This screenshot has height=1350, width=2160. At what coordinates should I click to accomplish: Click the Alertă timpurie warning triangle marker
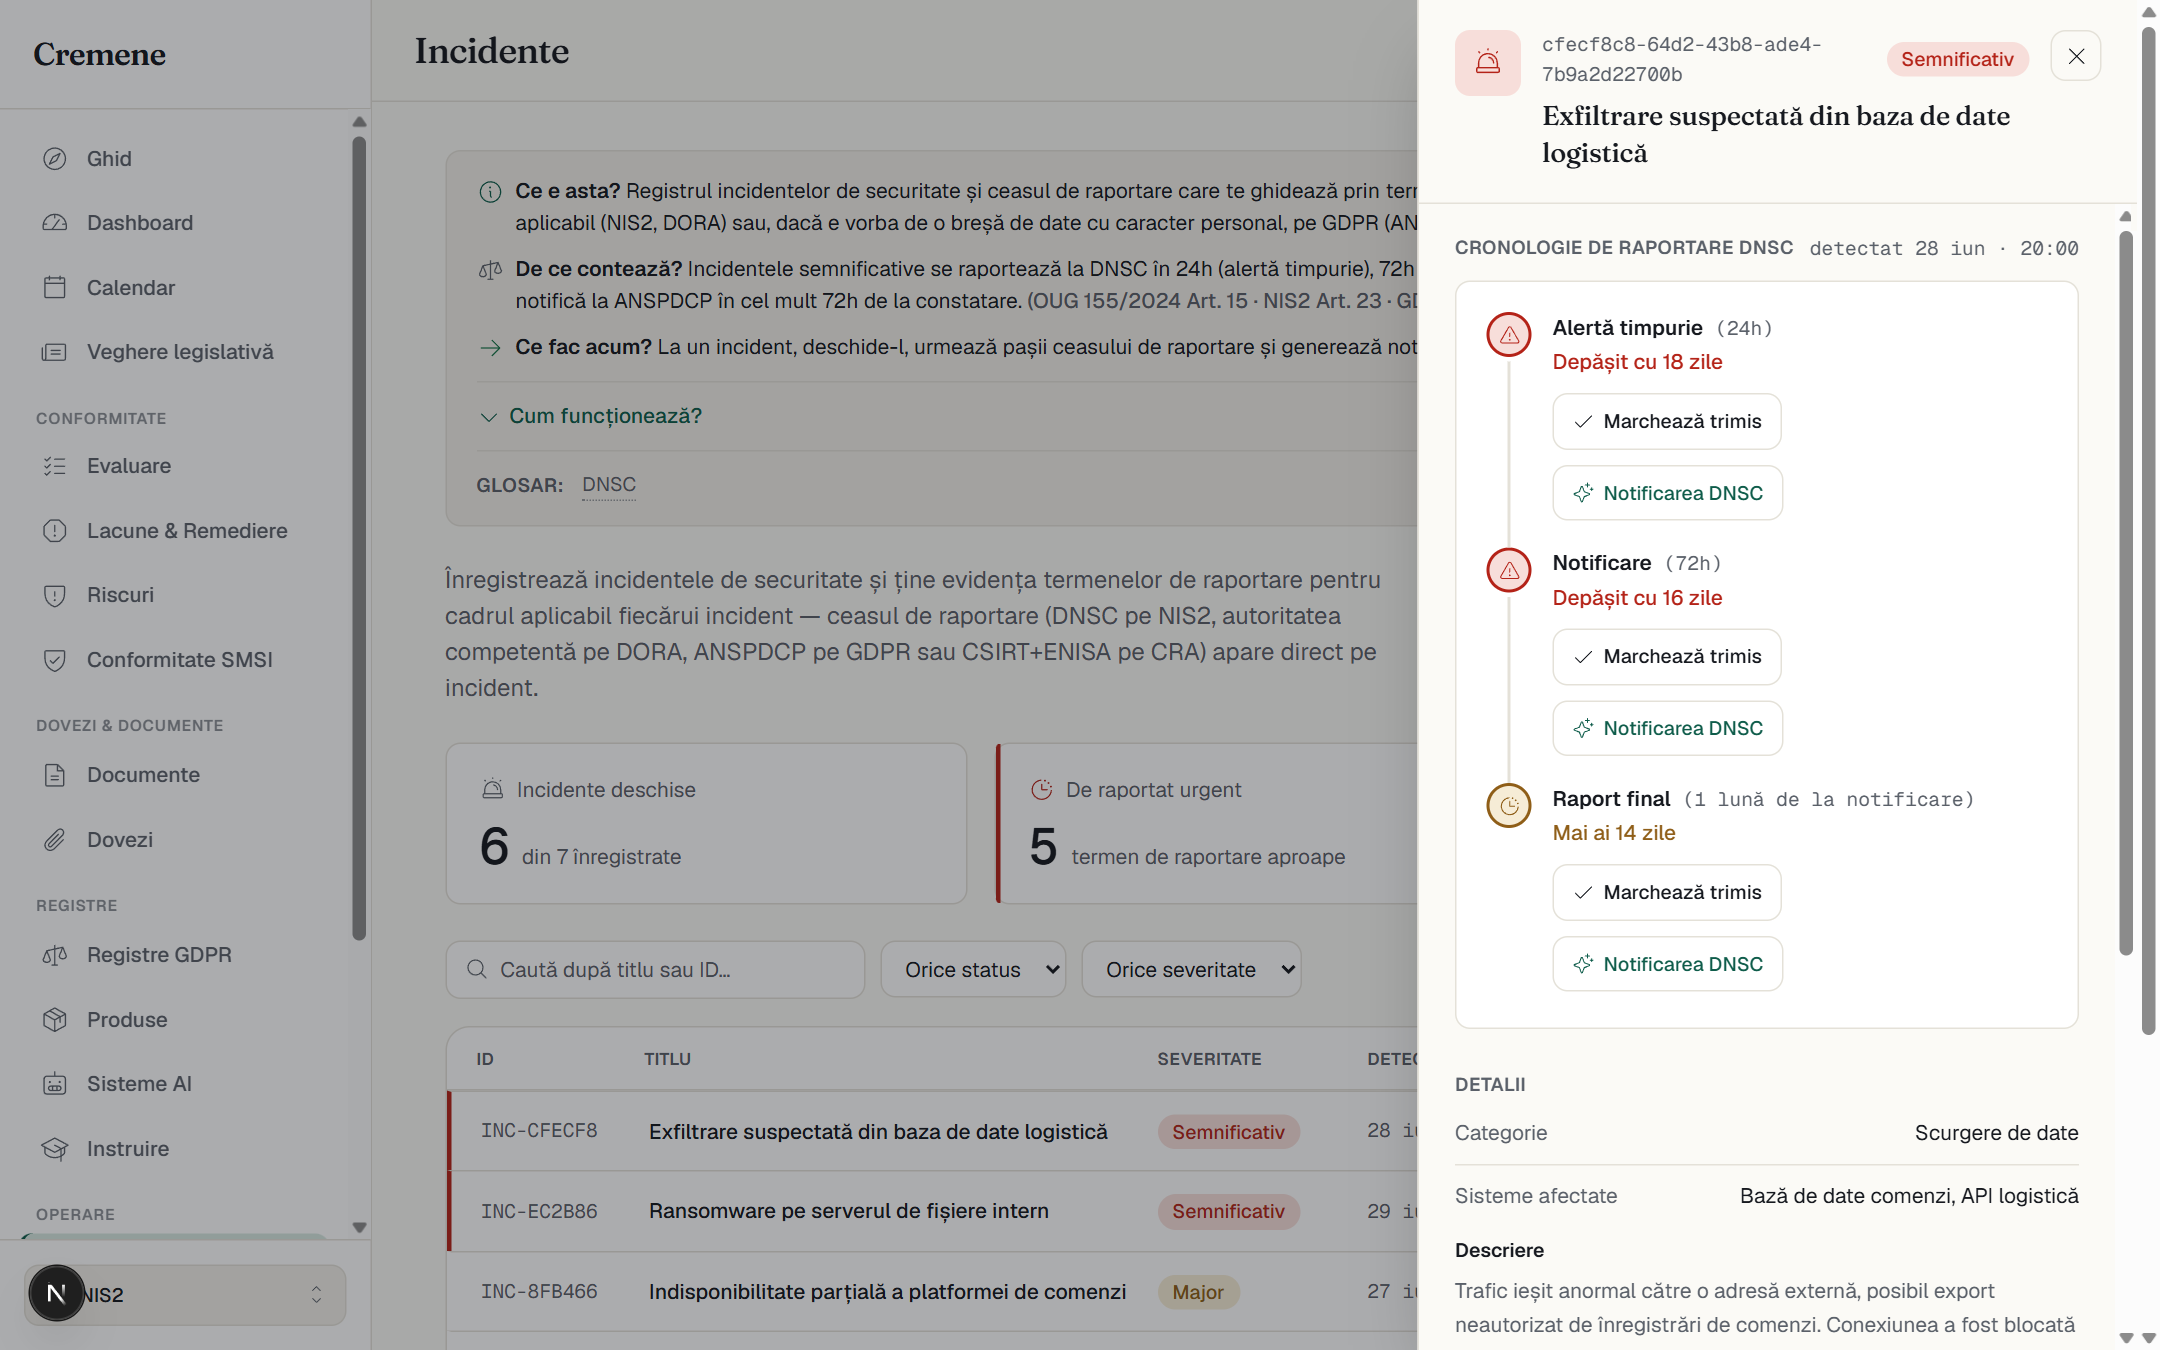pyautogui.click(x=1509, y=335)
